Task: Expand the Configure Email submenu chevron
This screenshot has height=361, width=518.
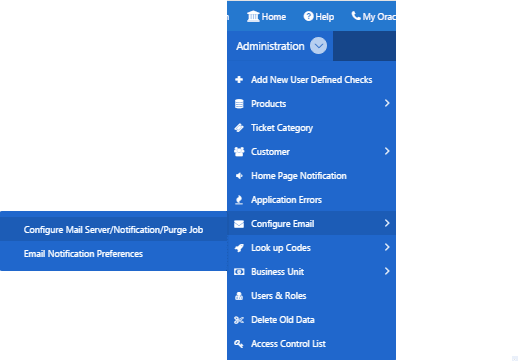Action: click(387, 223)
